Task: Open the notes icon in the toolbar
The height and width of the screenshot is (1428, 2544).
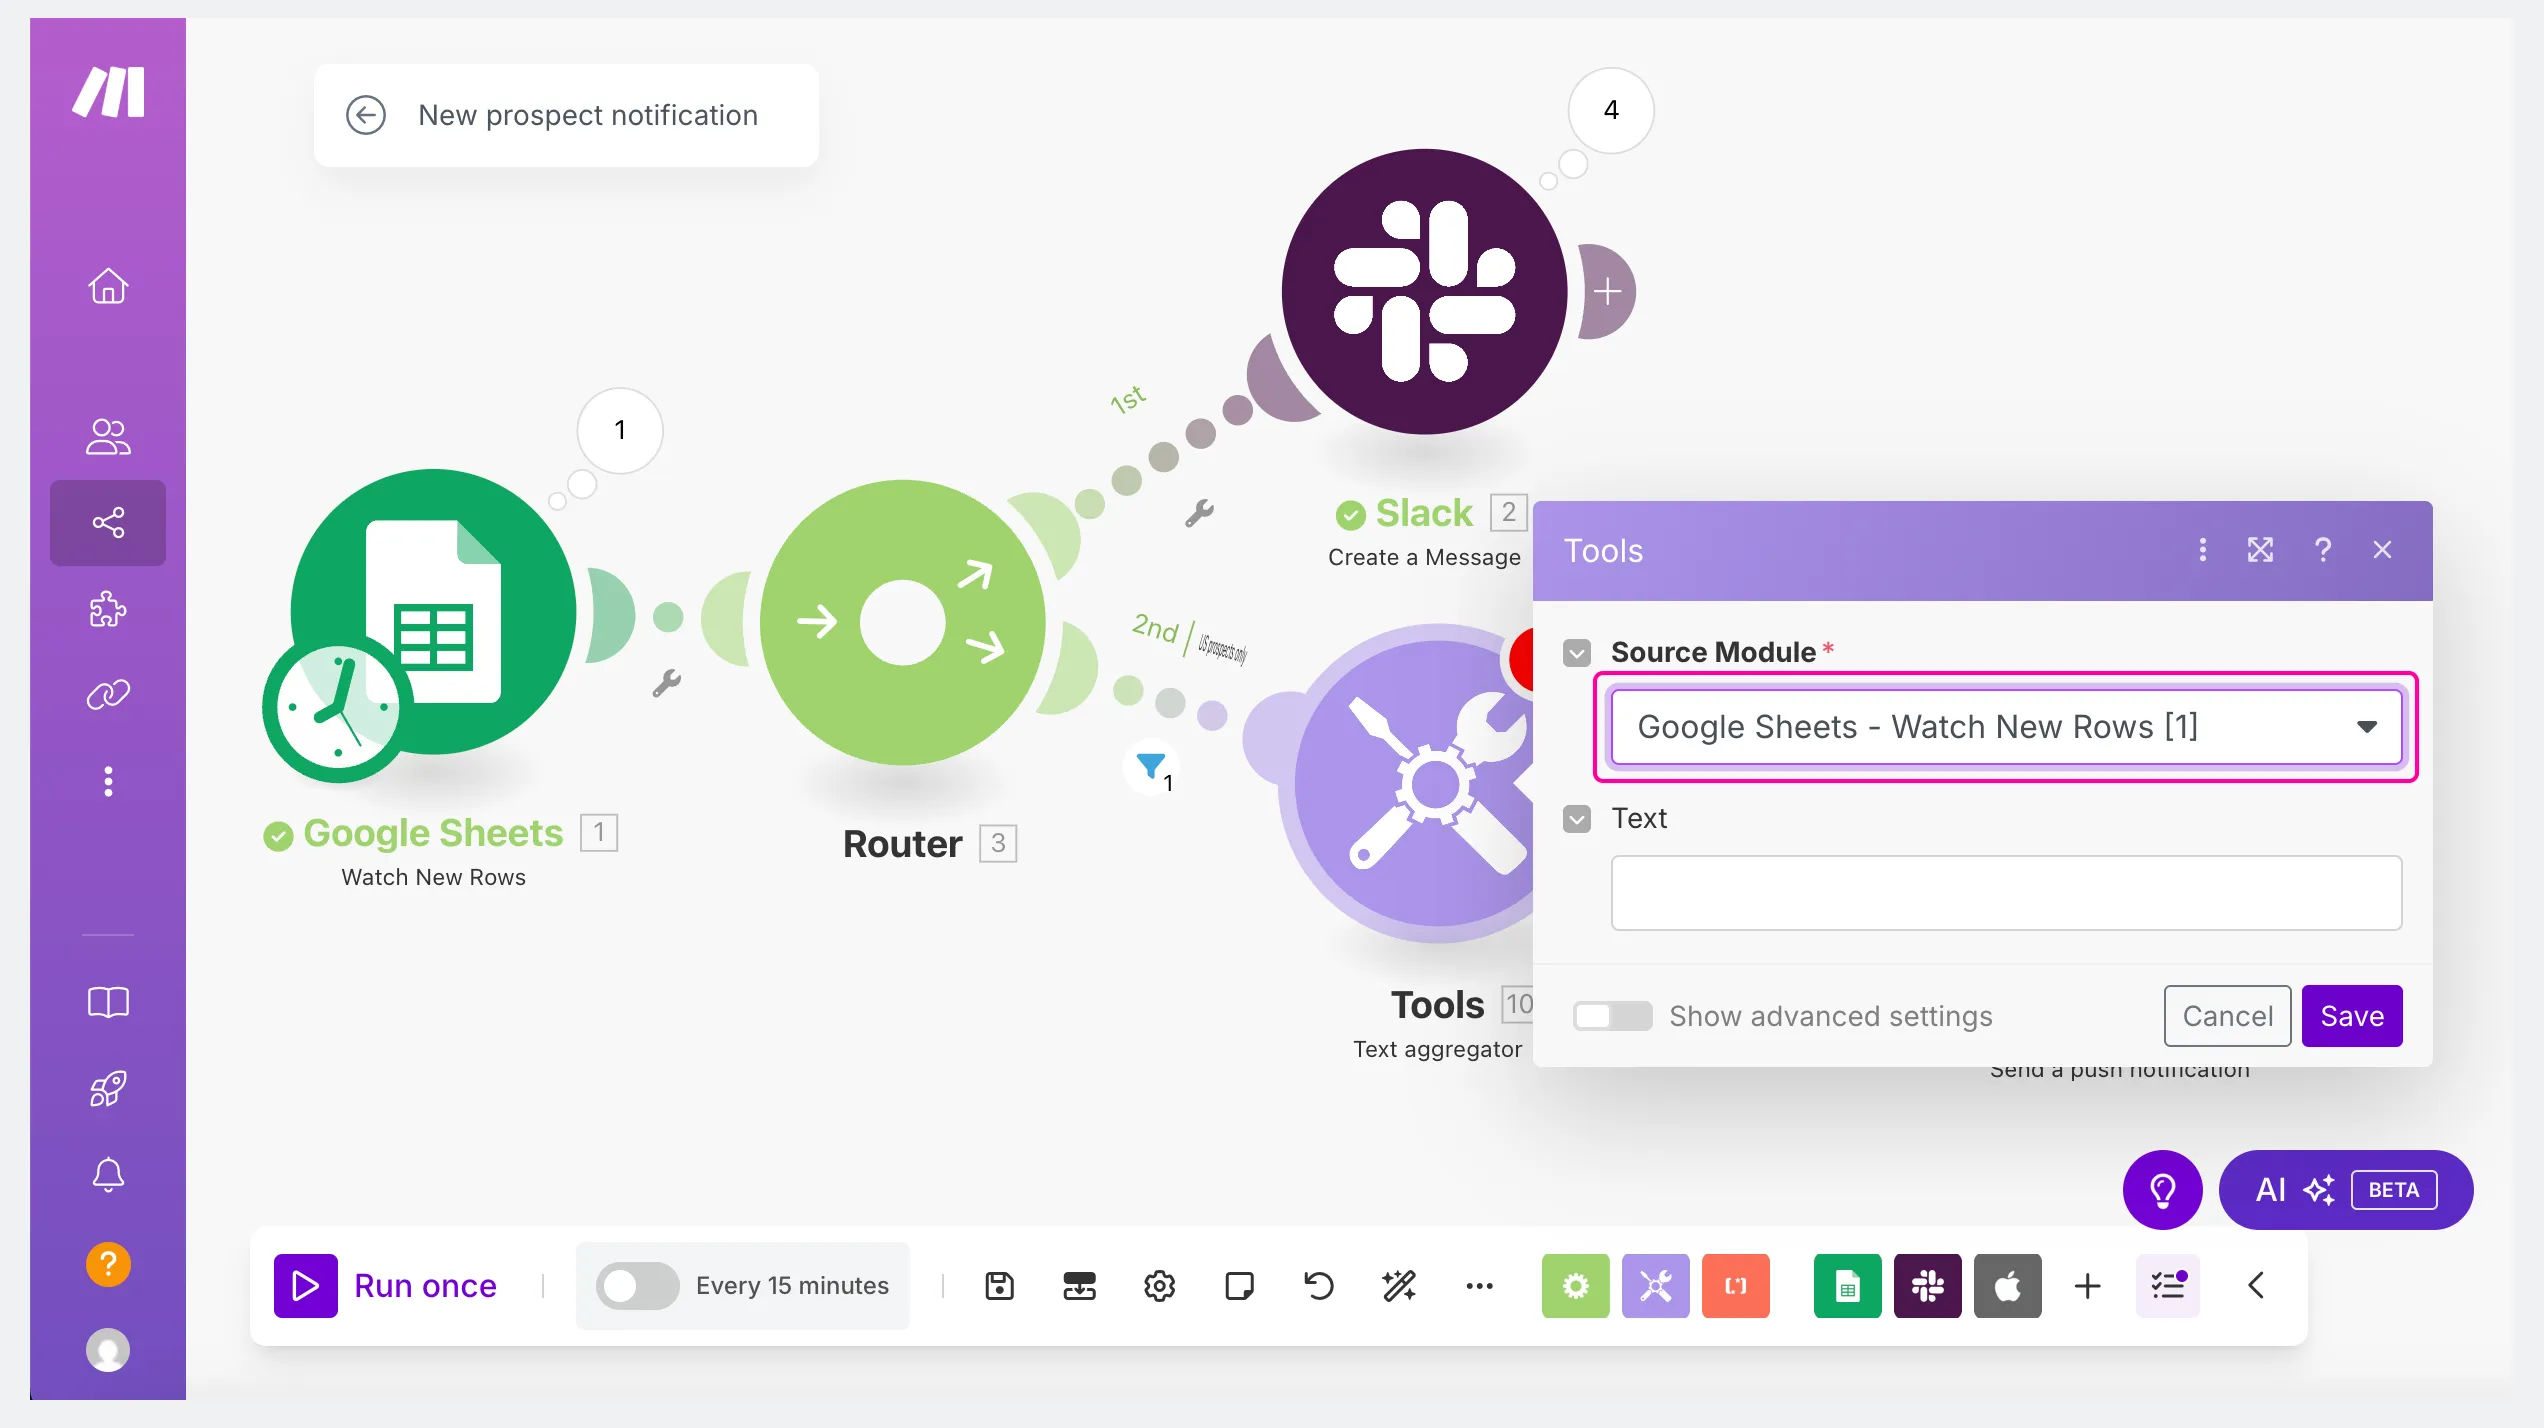Action: point(1239,1285)
